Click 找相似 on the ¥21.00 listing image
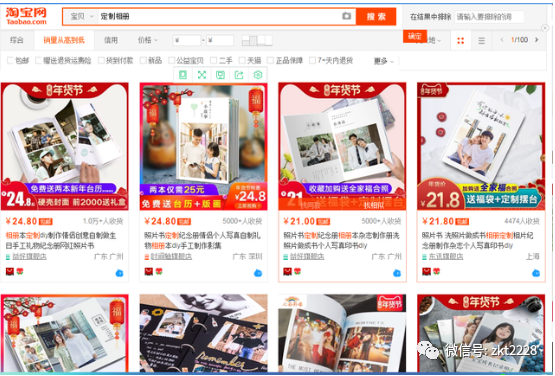Viewport: 555px width, 376px height. (374, 205)
